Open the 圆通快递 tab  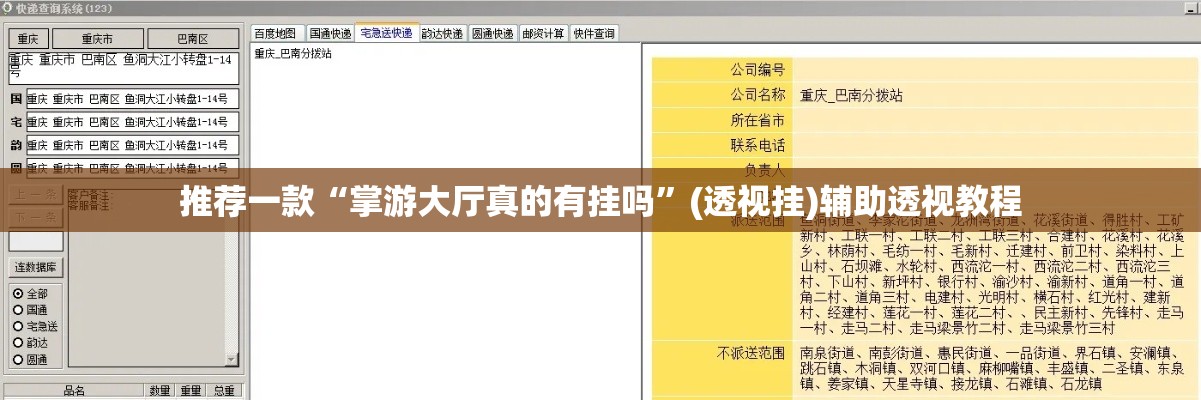tap(492, 33)
